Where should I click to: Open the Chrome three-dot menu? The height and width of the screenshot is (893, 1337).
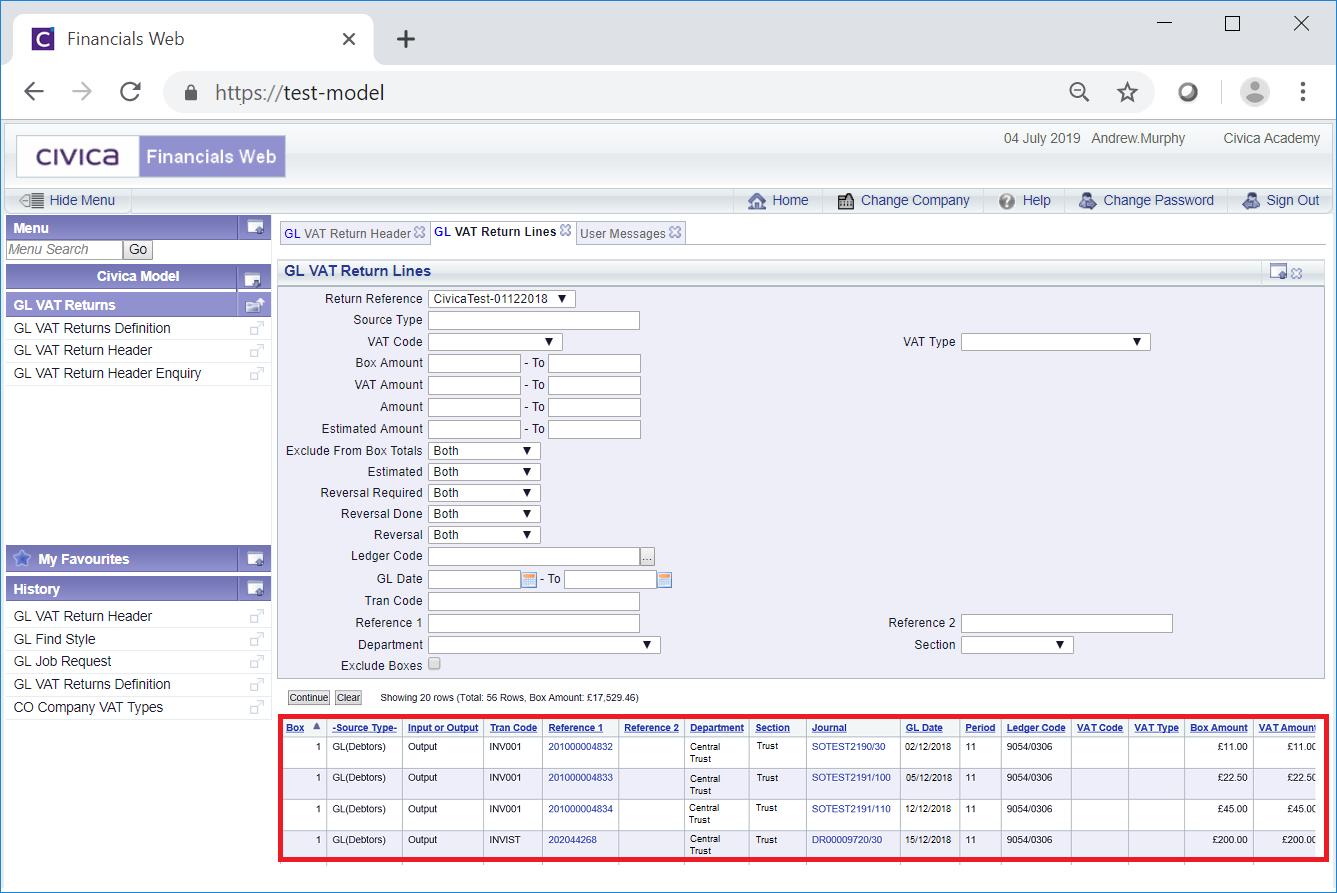[1302, 92]
